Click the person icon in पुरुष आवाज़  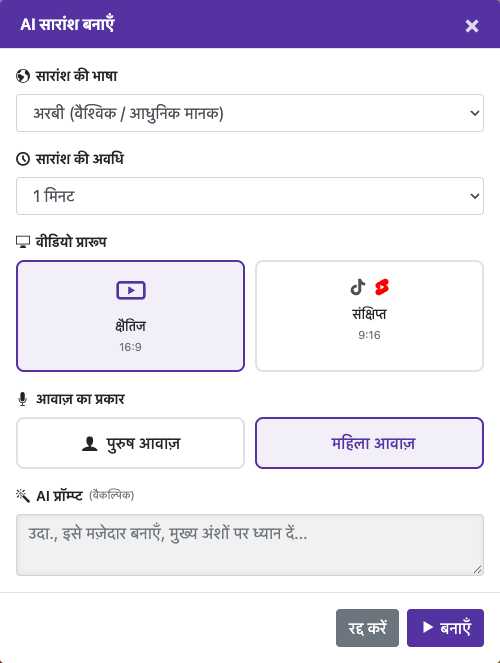(90, 444)
